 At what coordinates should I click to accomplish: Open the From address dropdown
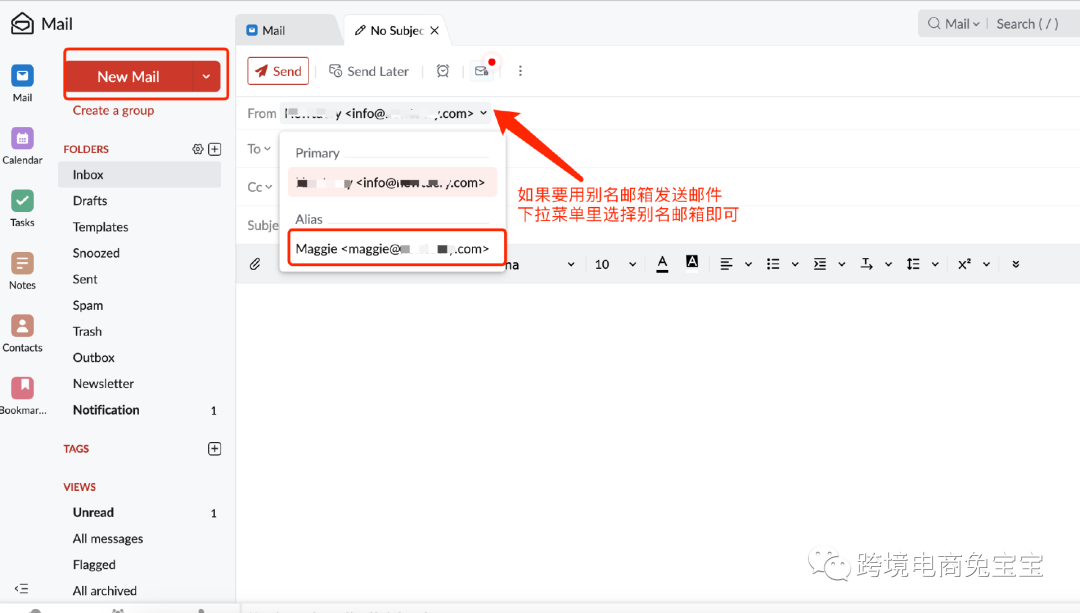(484, 113)
